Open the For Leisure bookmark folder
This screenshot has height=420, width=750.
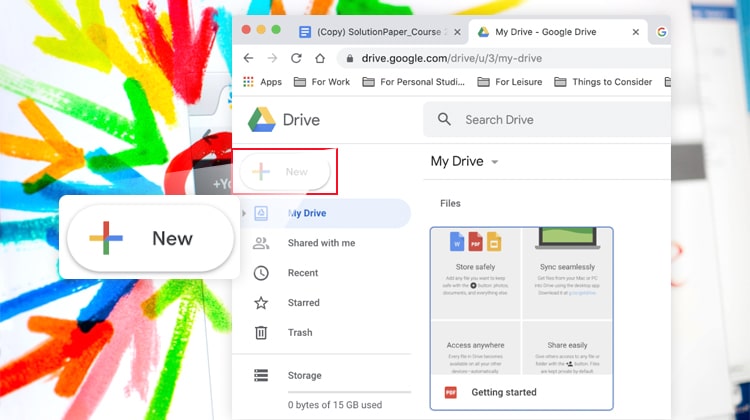(510, 82)
